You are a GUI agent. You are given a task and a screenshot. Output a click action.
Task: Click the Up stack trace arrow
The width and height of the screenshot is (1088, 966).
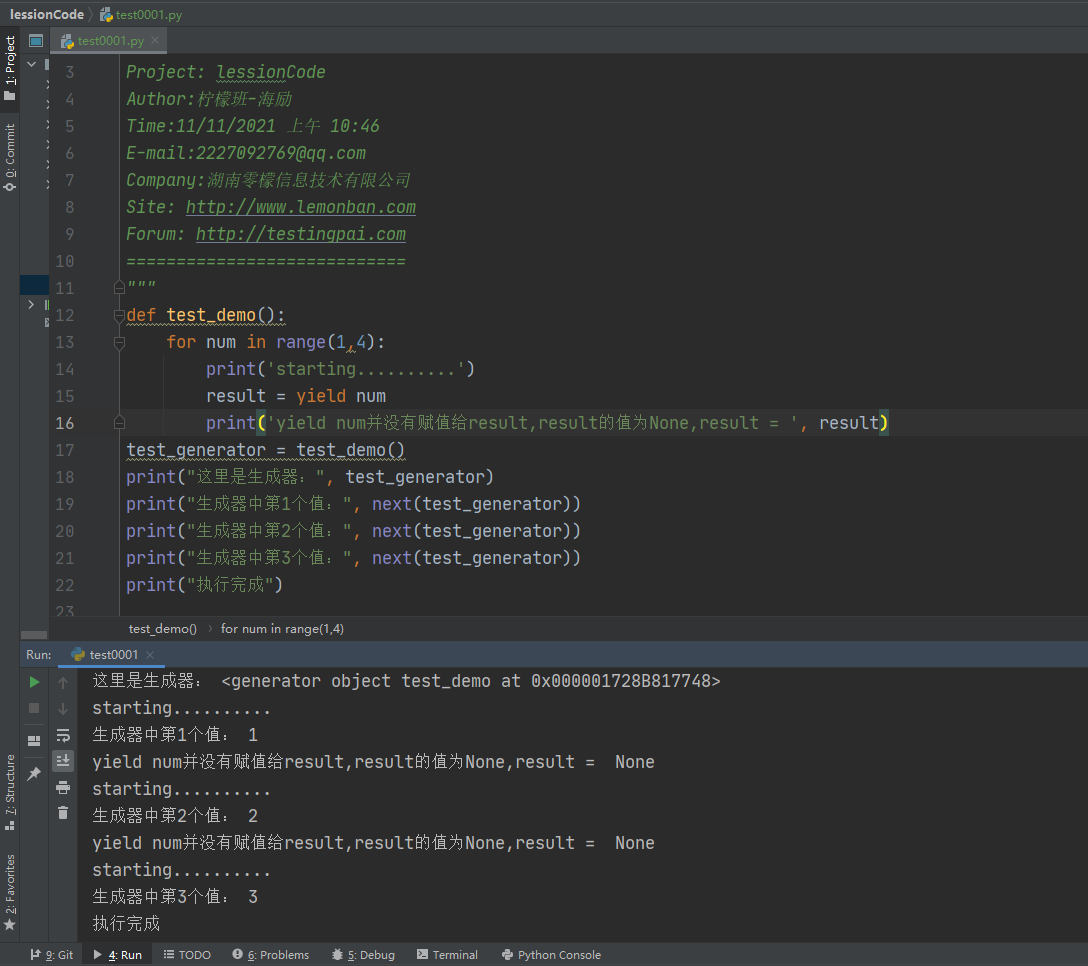click(63, 682)
